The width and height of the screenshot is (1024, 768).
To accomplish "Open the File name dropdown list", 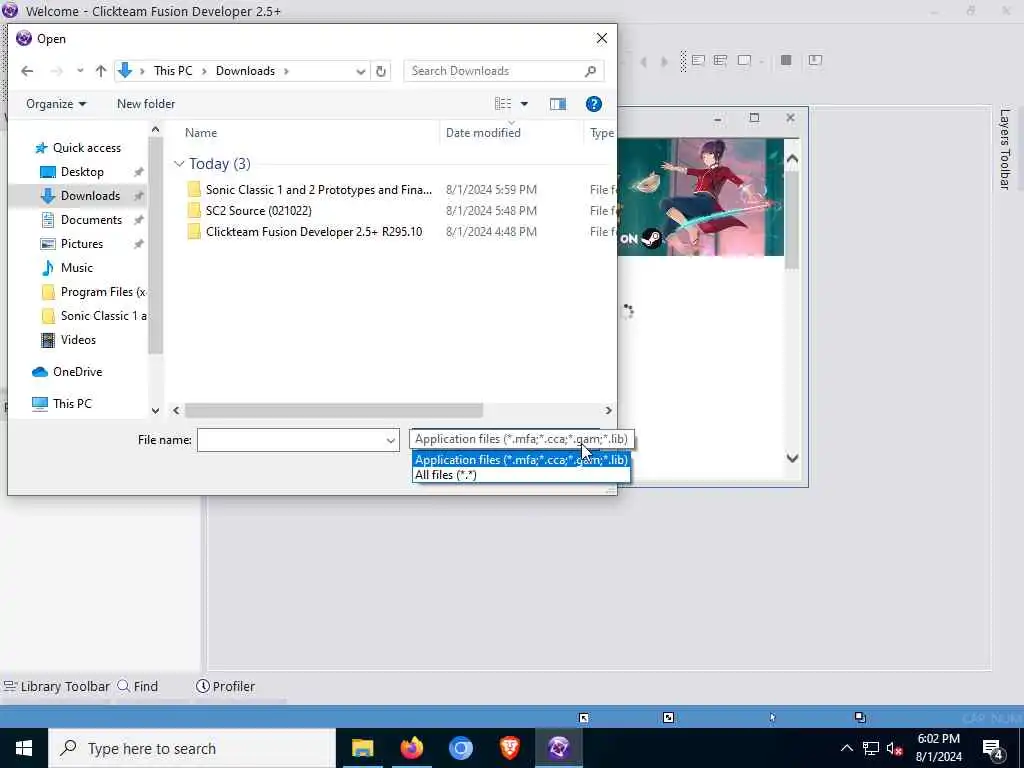I will point(391,440).
